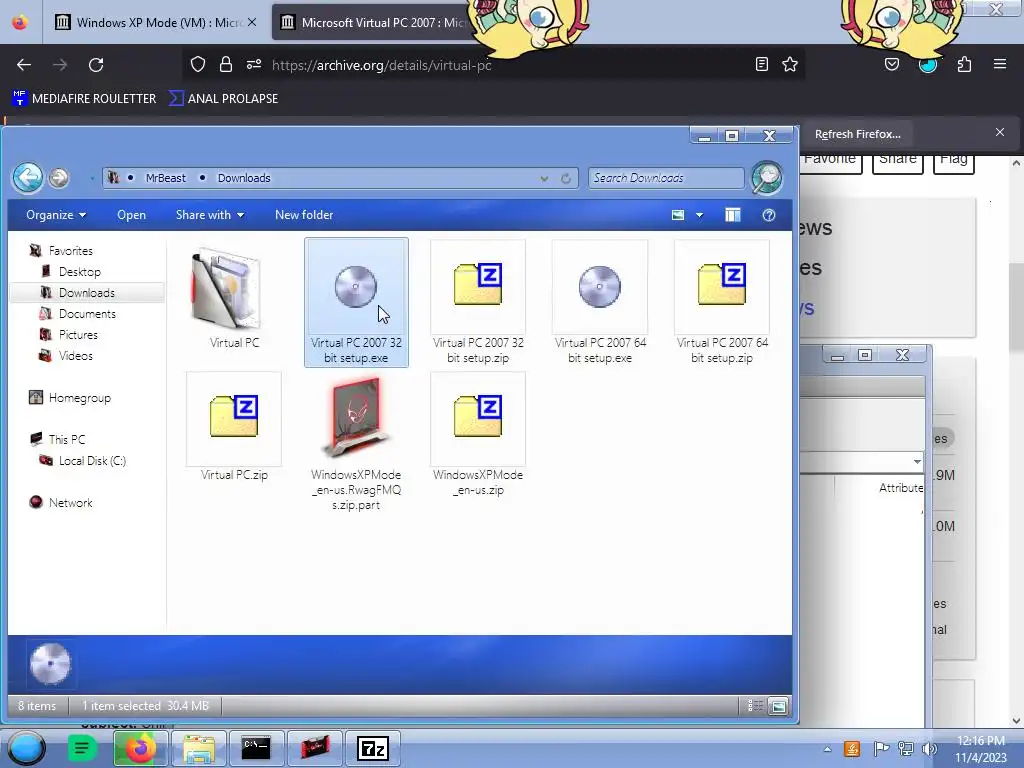Click the Windows Start orb

click(26, 748)
